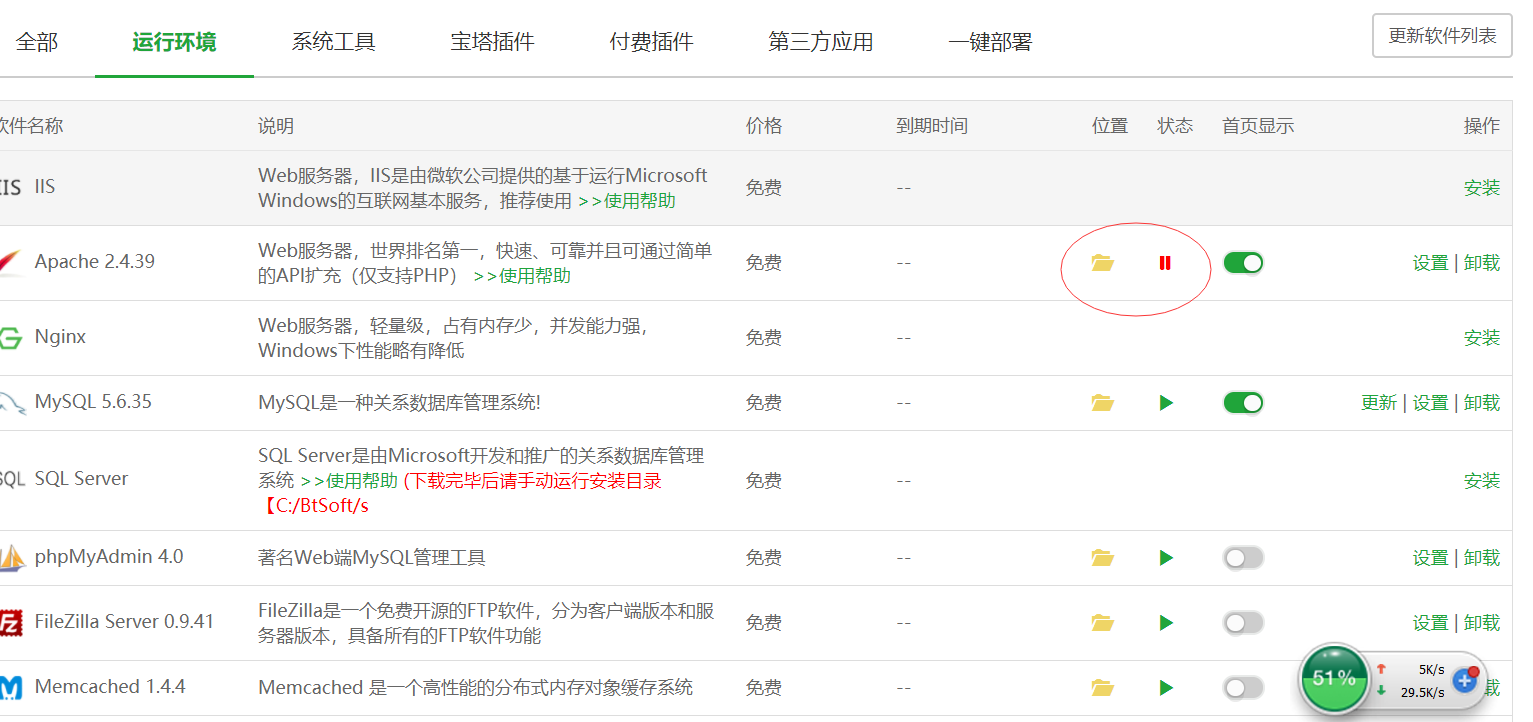Open MySQL 5.6.35 folder location icon
The image size is (1533, 722).
[1102, 403]
